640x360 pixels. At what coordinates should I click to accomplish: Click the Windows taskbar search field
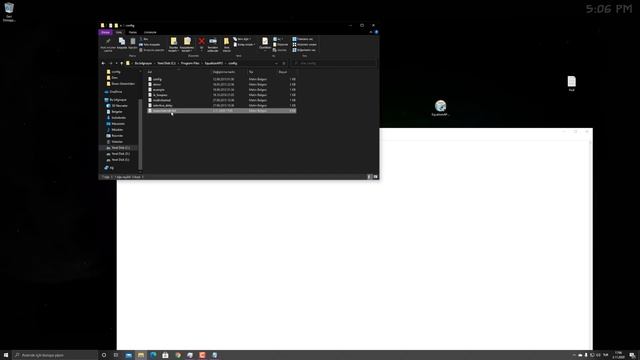[55, 355]
